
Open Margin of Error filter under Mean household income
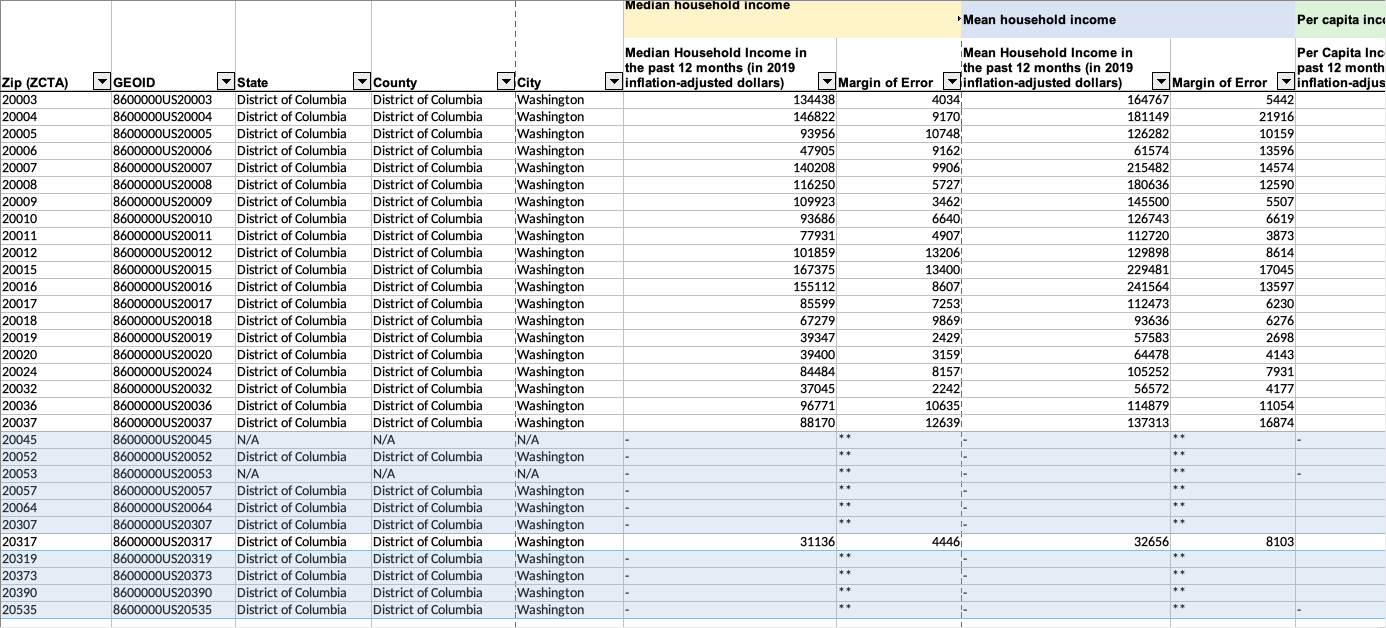pyautogui.click(x=1286, y=82)
